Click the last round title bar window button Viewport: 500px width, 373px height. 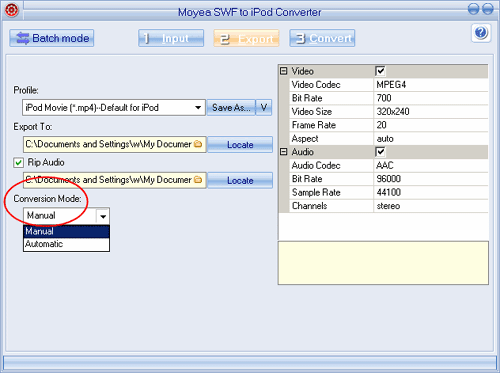[488, 9]
